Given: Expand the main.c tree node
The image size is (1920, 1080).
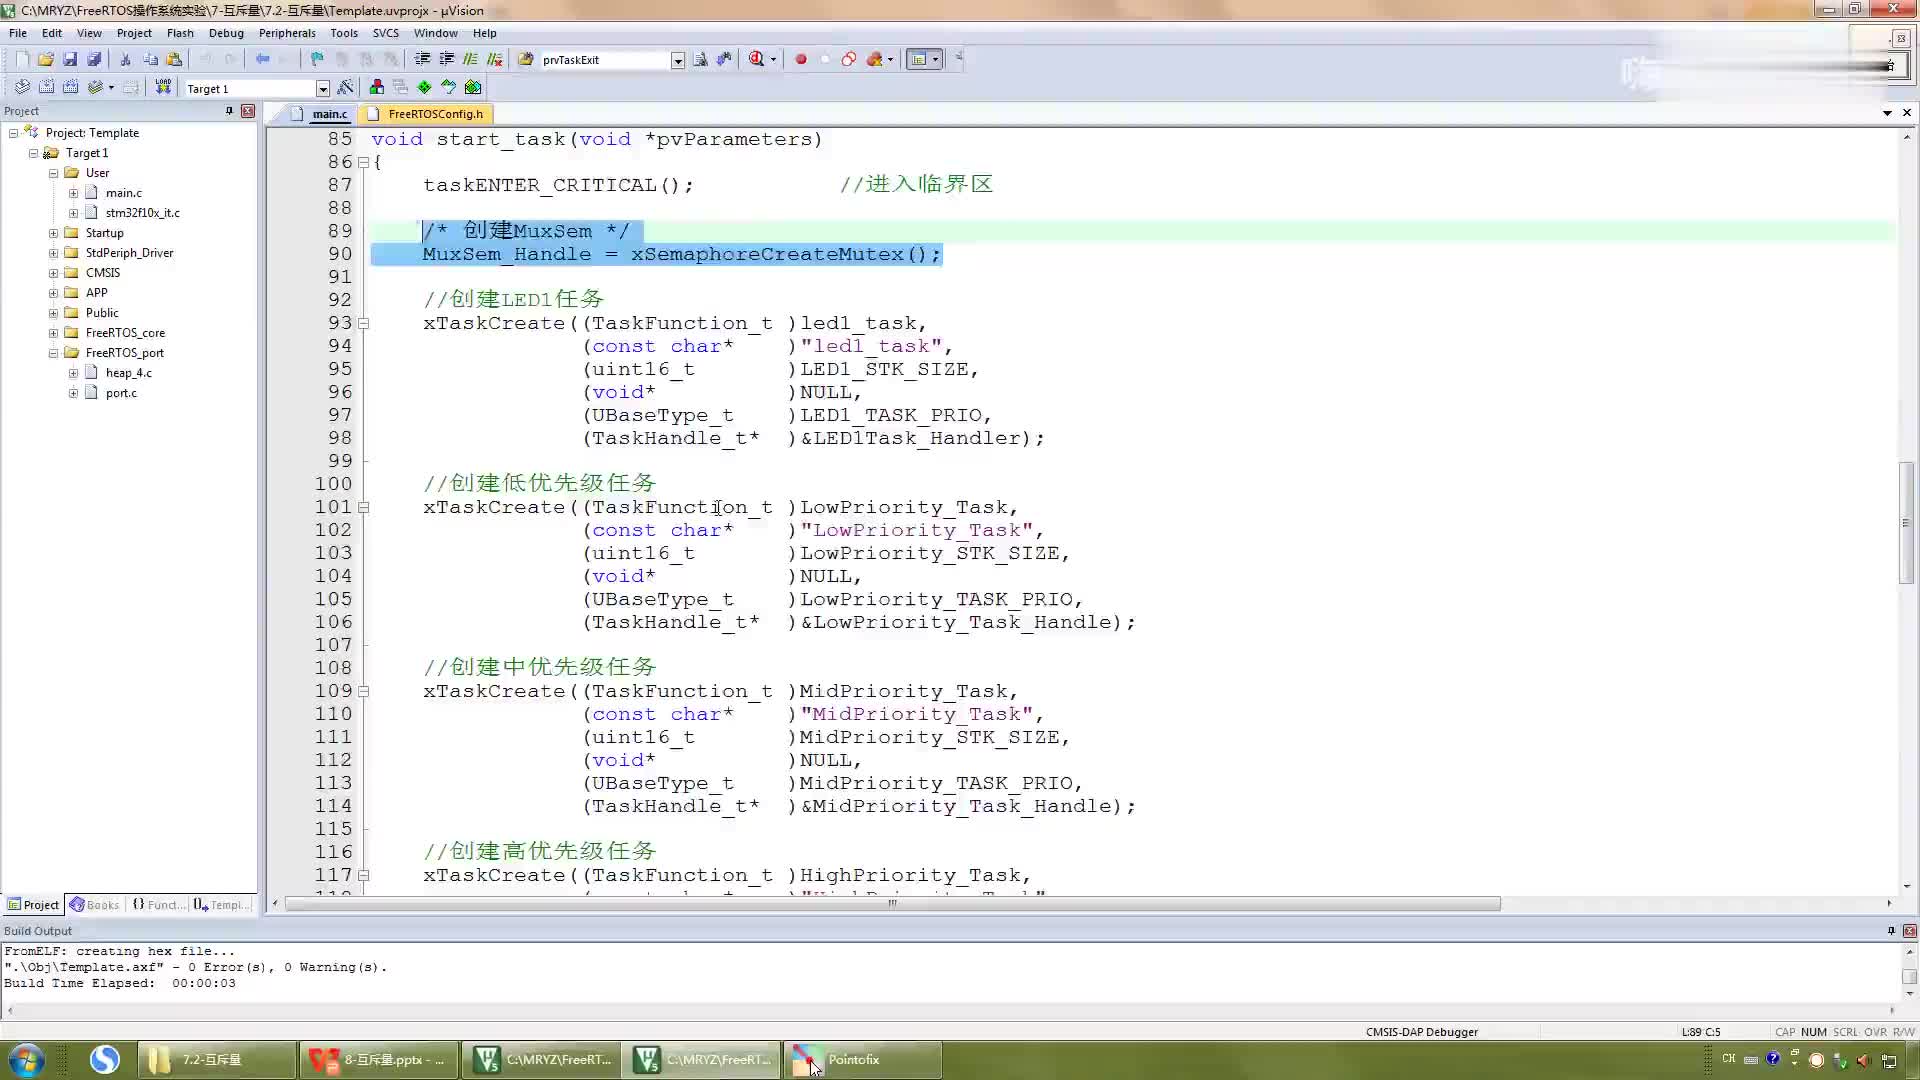Looking at the screenshot, I should [x=73, y=193].
